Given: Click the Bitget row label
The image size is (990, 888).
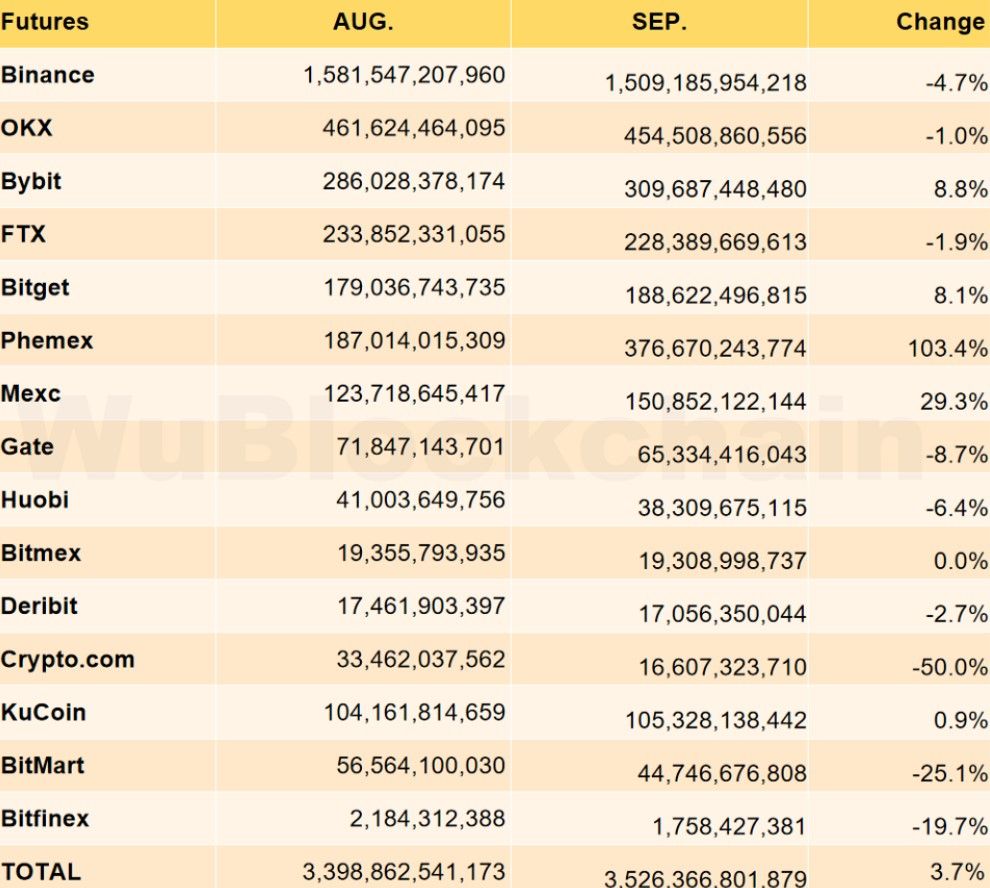Looking at the screenshot, I should (x=36, y=287).
